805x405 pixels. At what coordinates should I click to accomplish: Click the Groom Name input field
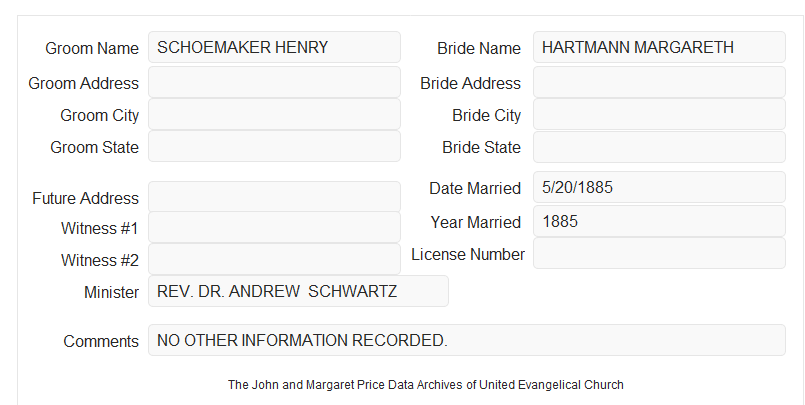point(274,47)
